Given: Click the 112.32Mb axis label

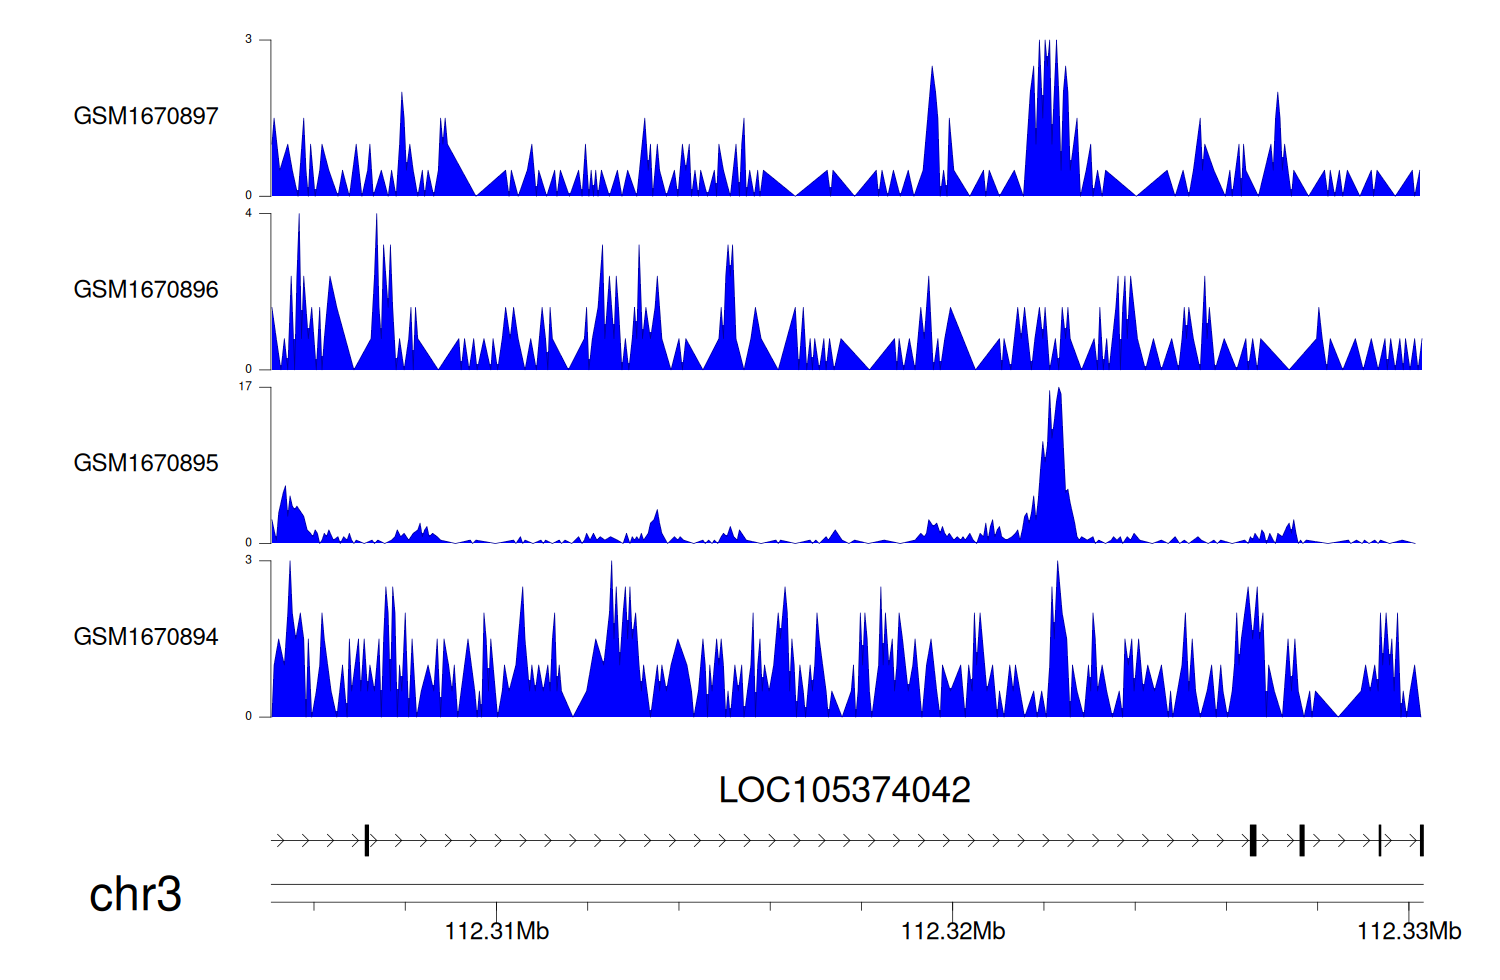Looking at the screenshot, I should 953,932.
